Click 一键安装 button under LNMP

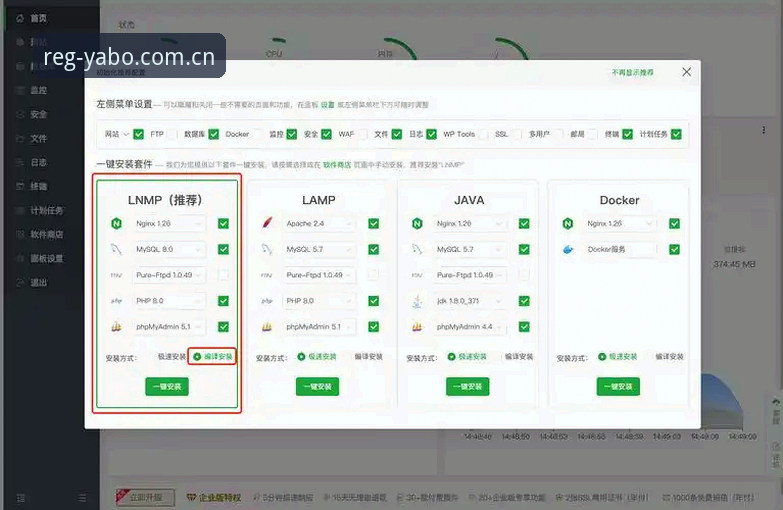tap(167, 387)
